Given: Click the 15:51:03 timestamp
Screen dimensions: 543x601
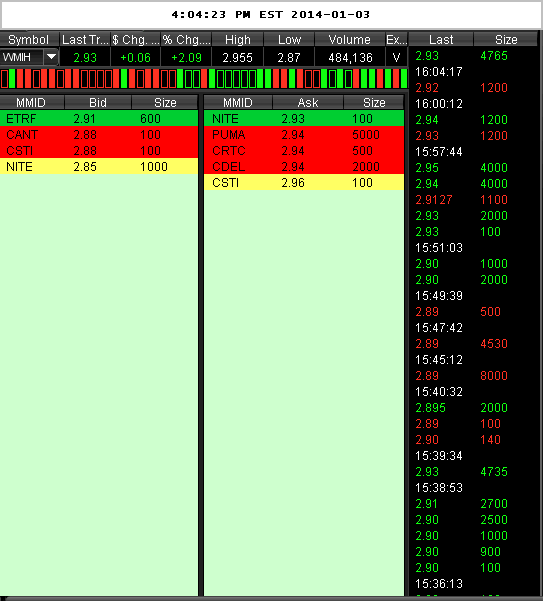Looking at the screenshot, I should point(439,248).
